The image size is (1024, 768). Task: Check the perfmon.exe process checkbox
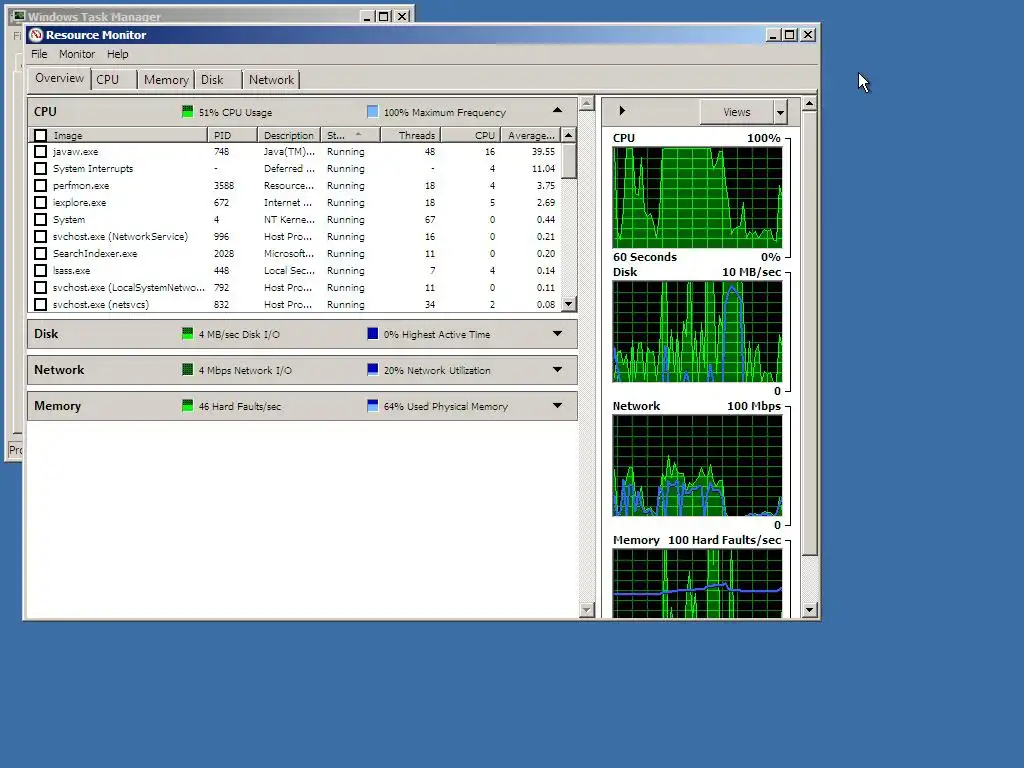(x=40, y=185)
